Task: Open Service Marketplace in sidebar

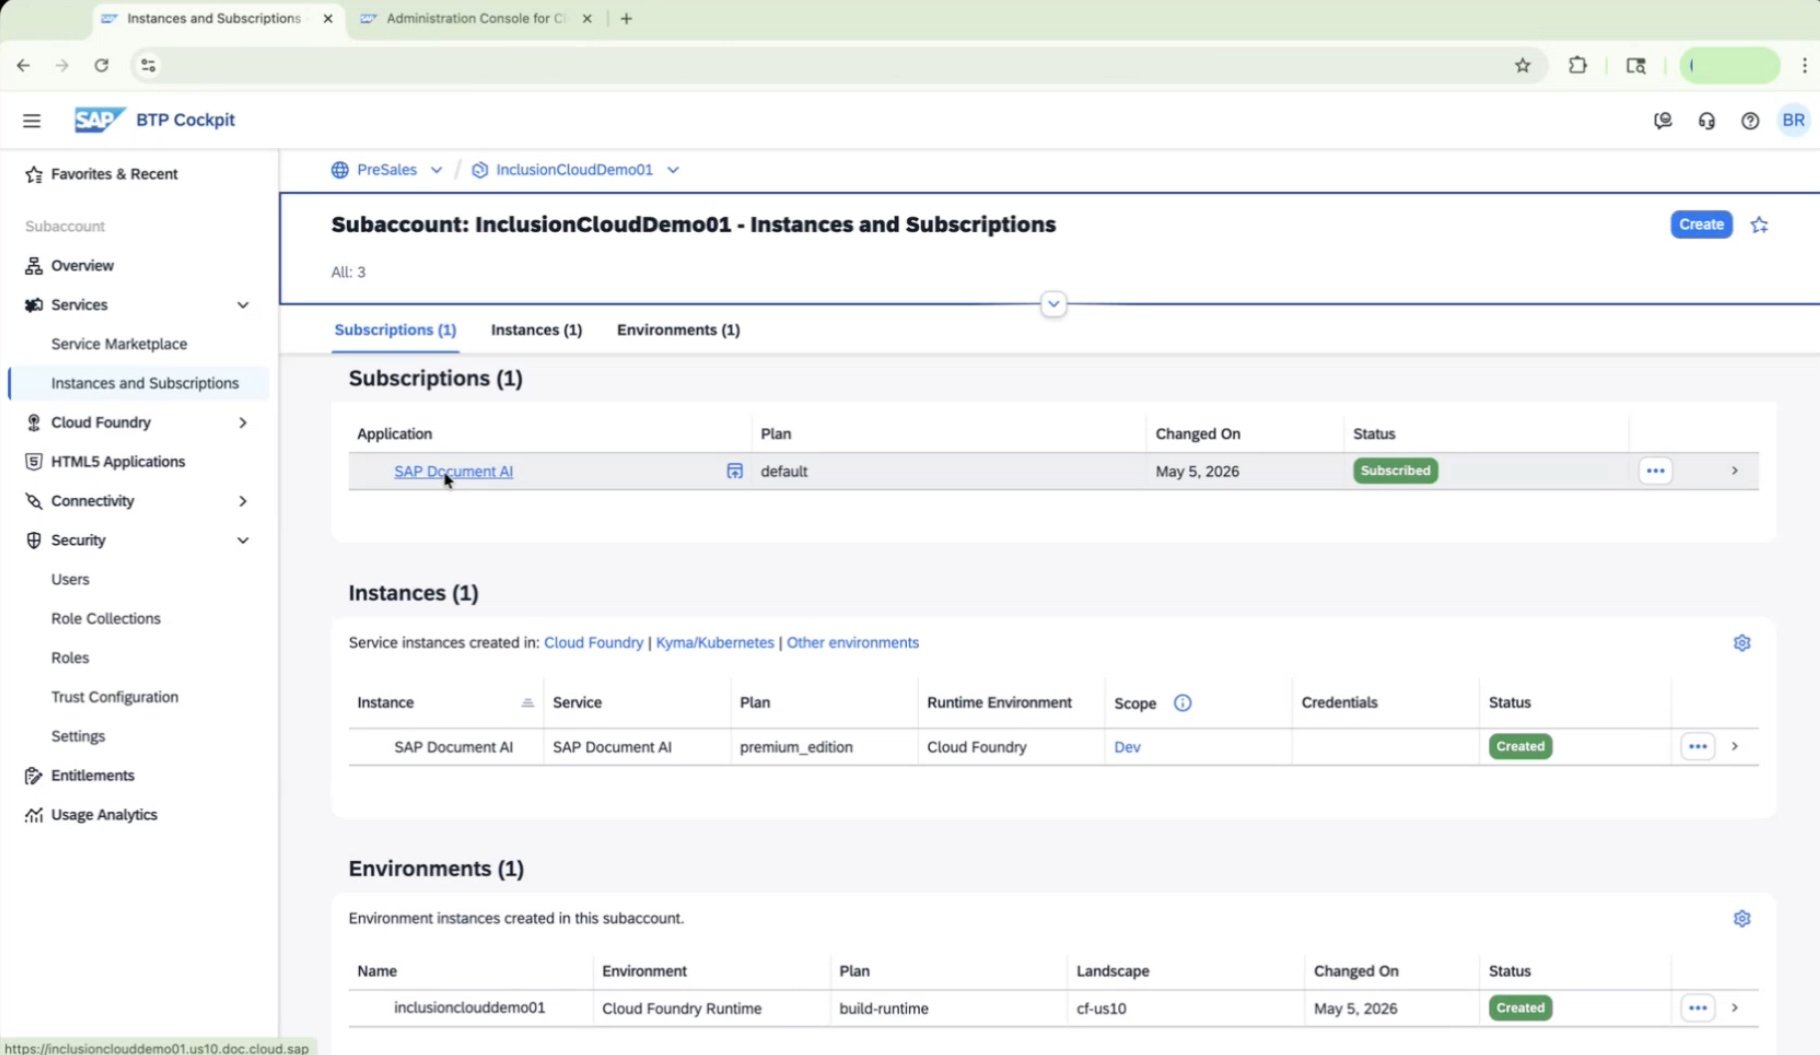Action: point(119,344)
